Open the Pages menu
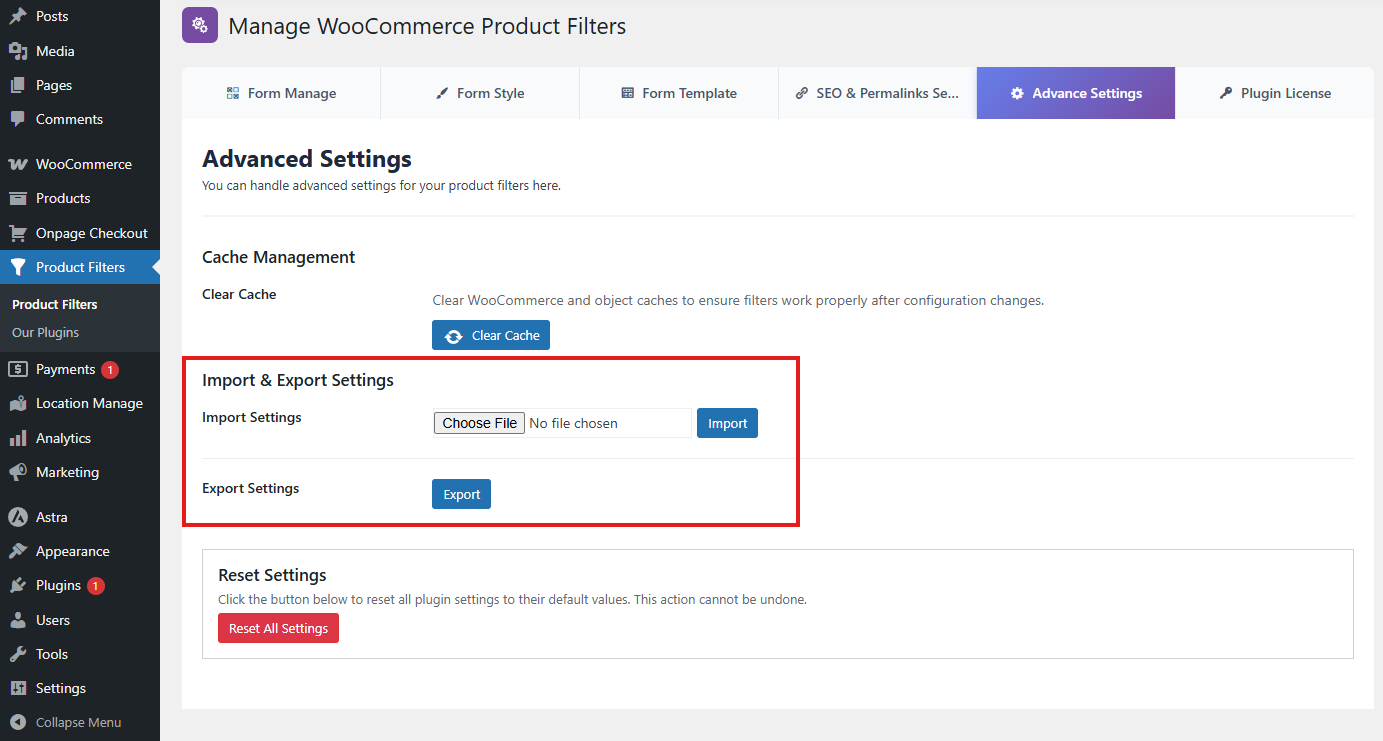The height and width of the screenshot is (741, 1383). click(80, 85)
